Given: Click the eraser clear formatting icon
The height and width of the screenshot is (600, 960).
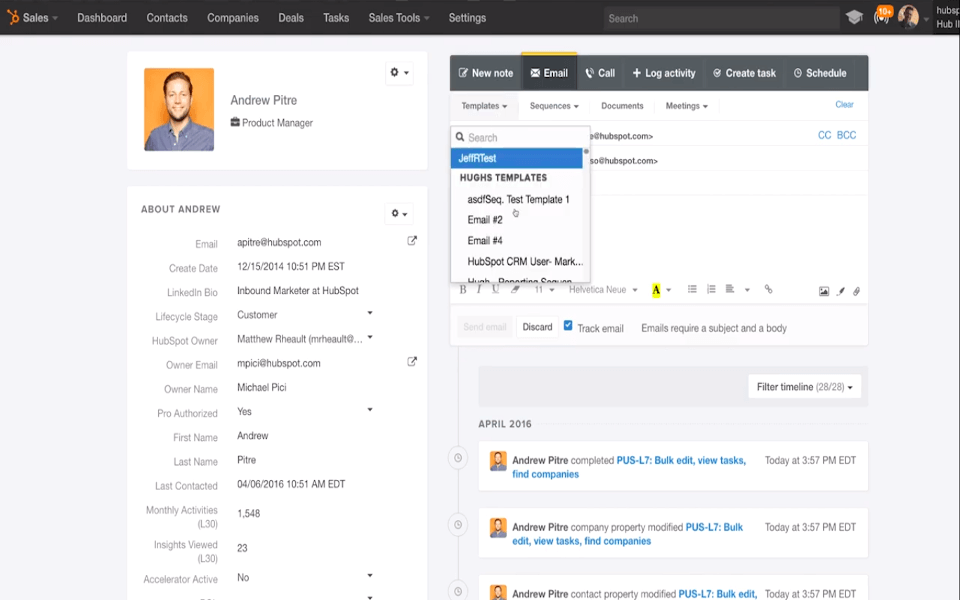Looking at the screenshot, I should (516, 290).
